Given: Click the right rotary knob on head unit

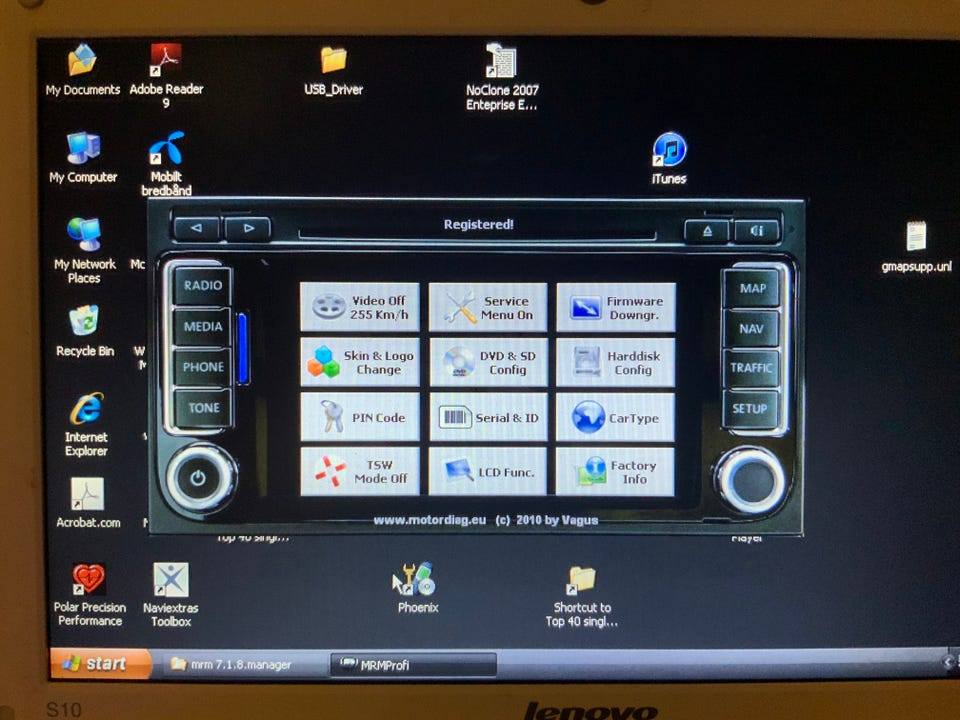Looking at the screenshot, I should click(x=751, y=481).
